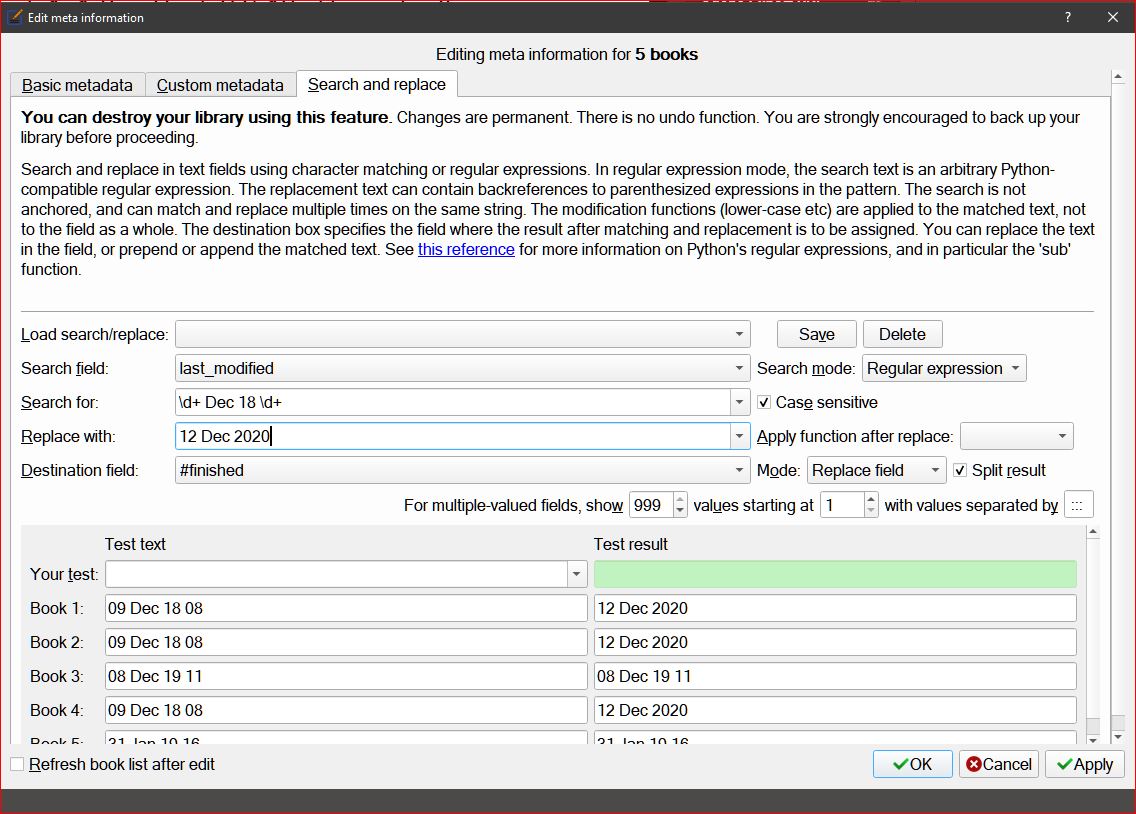The height and width of the screenshot is (814, 1136).
Task: Click the show values field containing 999
Action: pos(651,505)
